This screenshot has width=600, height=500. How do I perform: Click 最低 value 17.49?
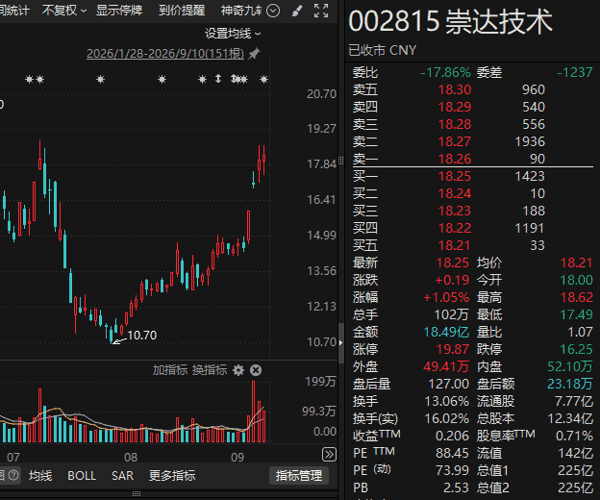(576, 314)
